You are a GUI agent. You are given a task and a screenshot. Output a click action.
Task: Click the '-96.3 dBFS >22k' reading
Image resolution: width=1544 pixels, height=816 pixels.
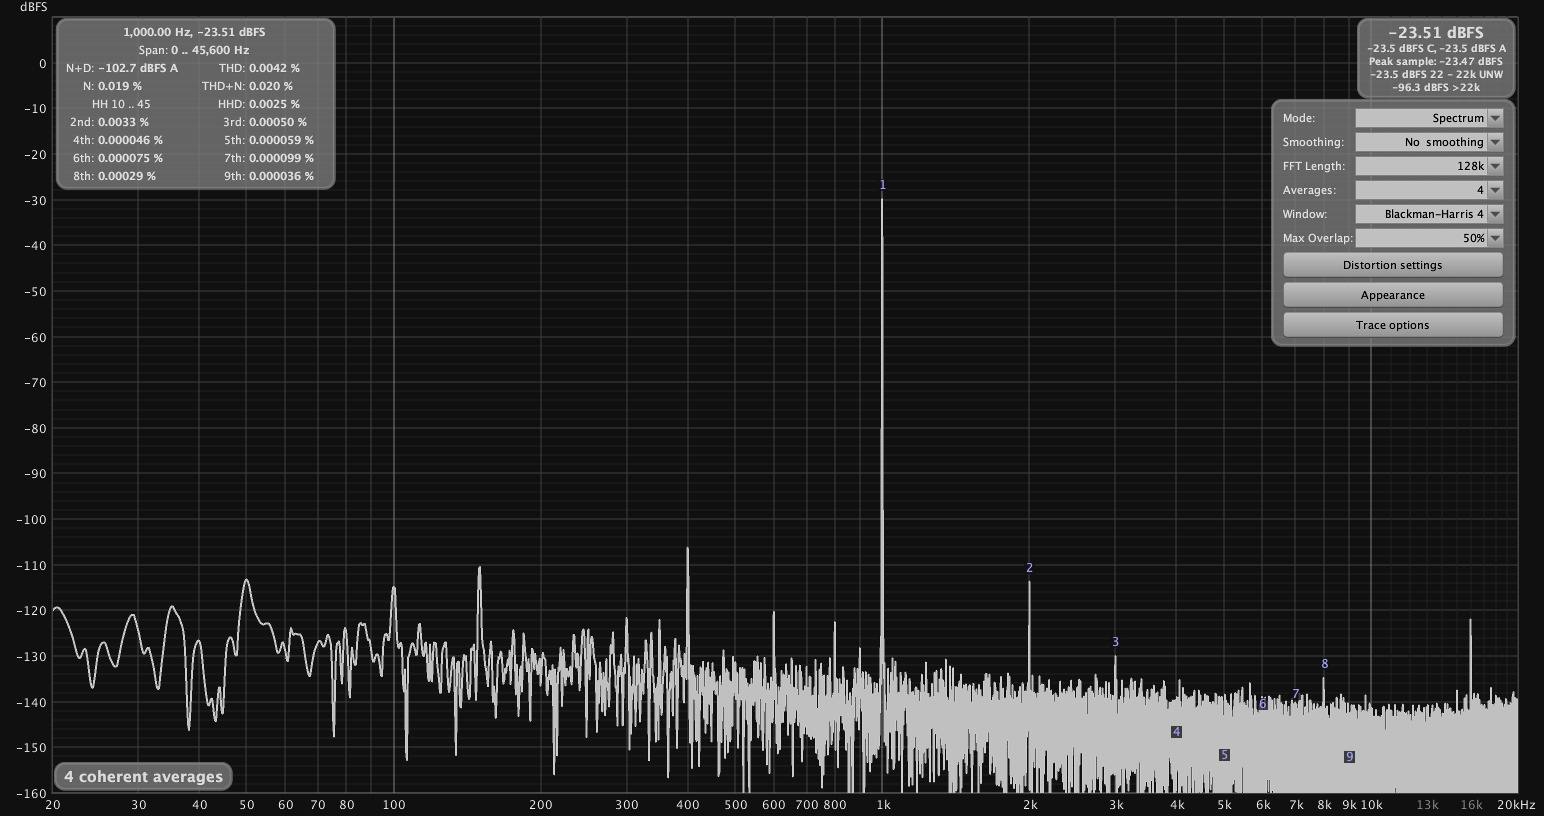(1435, 87)
